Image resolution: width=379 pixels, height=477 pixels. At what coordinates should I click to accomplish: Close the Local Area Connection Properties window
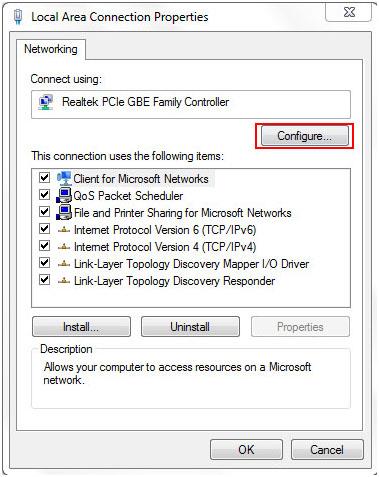[349, 13]
